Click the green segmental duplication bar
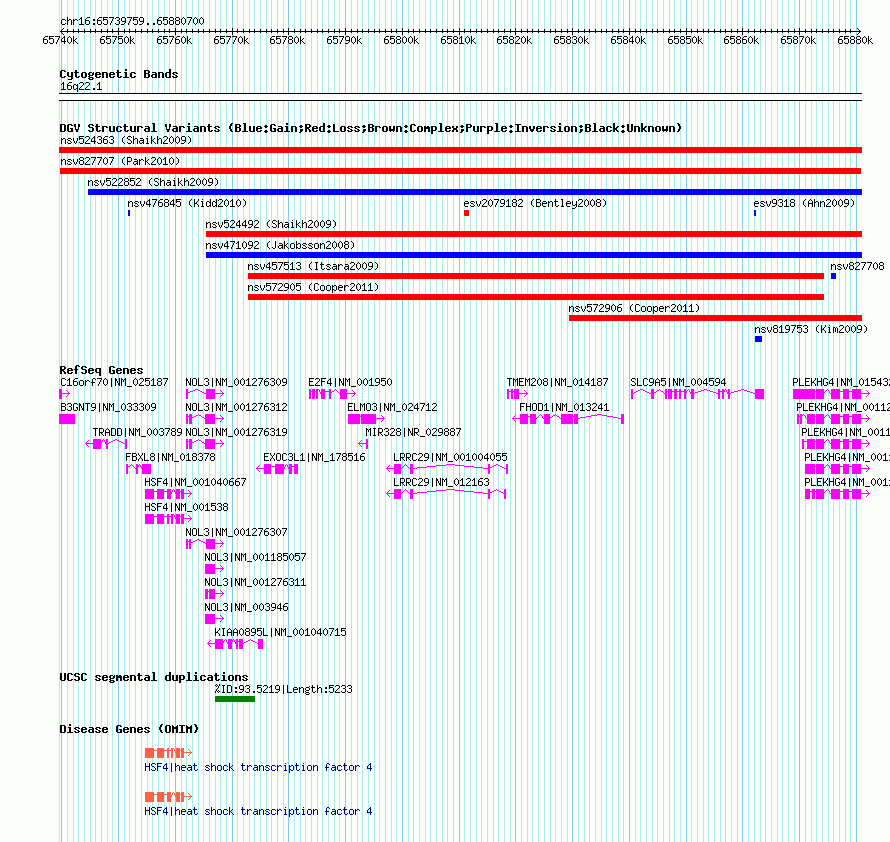 tap(235, 699)
